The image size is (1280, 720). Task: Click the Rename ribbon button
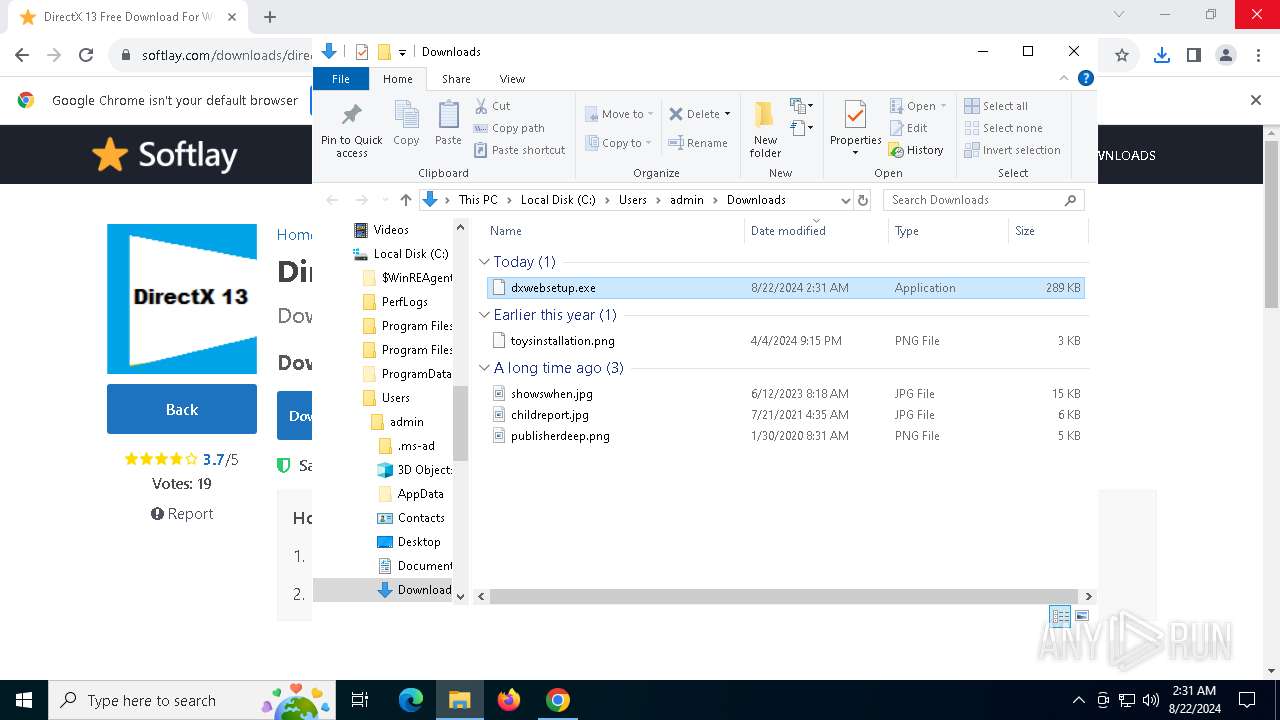click(698, 143)
